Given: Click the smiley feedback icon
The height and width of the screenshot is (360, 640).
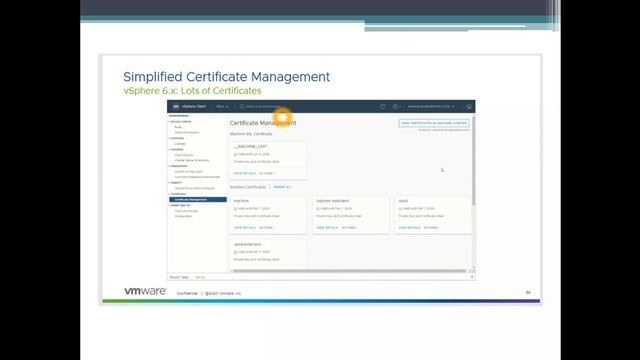Looking at the screenshot, I should [469, 107].
